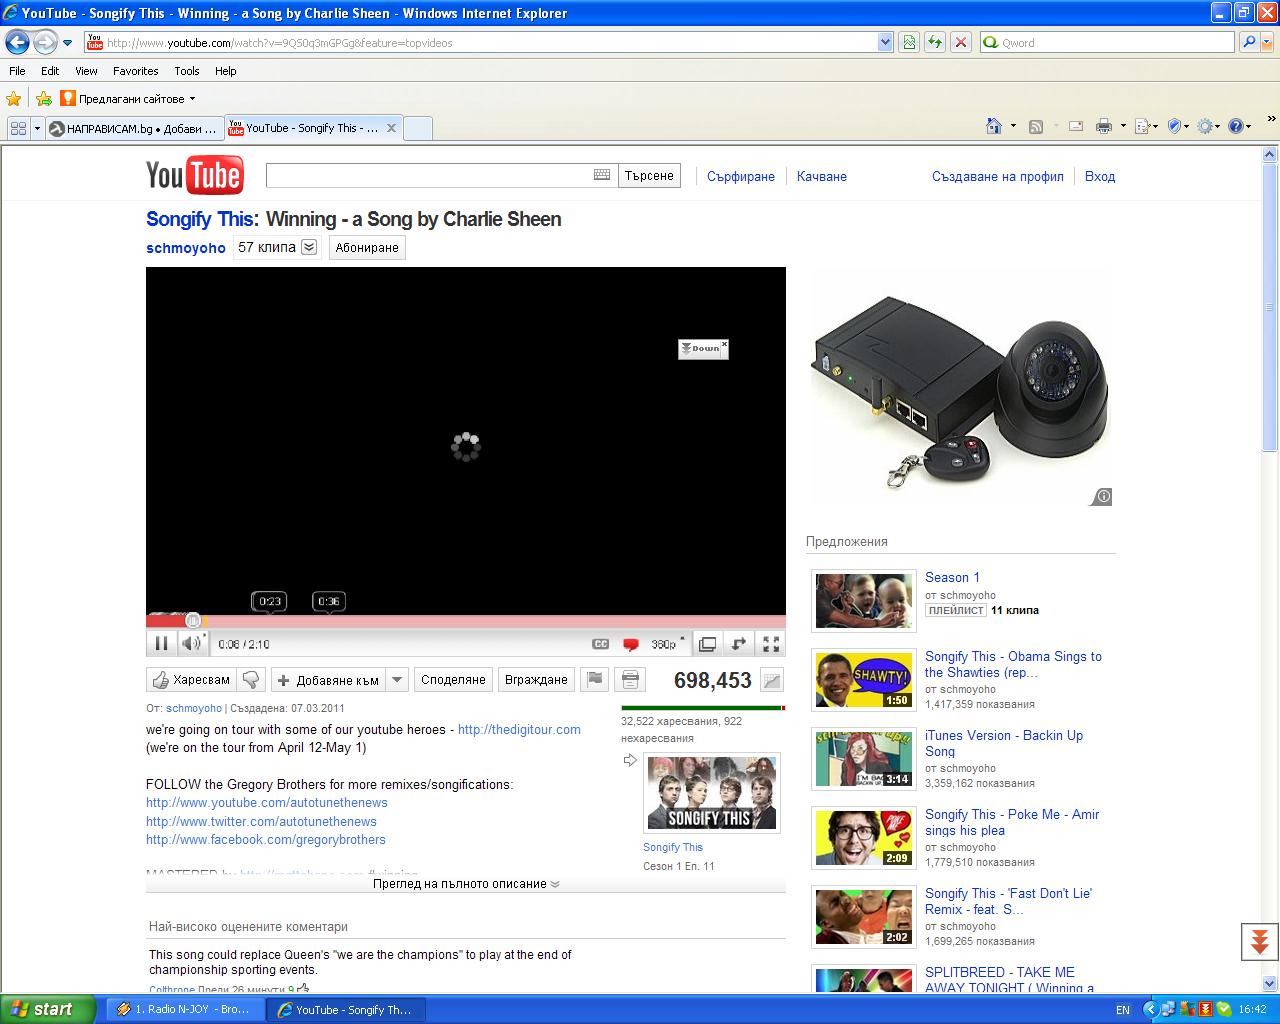Viewport: 1280px width, 1024px height.
Task: Flag the video with flag icon
Action: 595,680
